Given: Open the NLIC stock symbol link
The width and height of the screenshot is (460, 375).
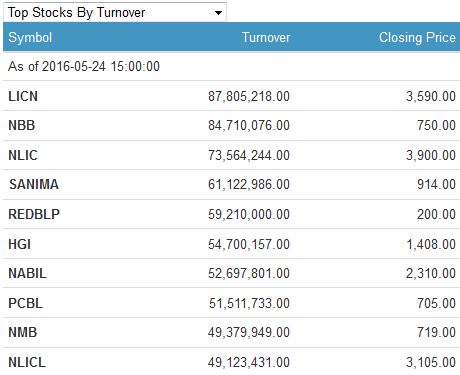Looking at the screenshot, I should coord(23,155).
